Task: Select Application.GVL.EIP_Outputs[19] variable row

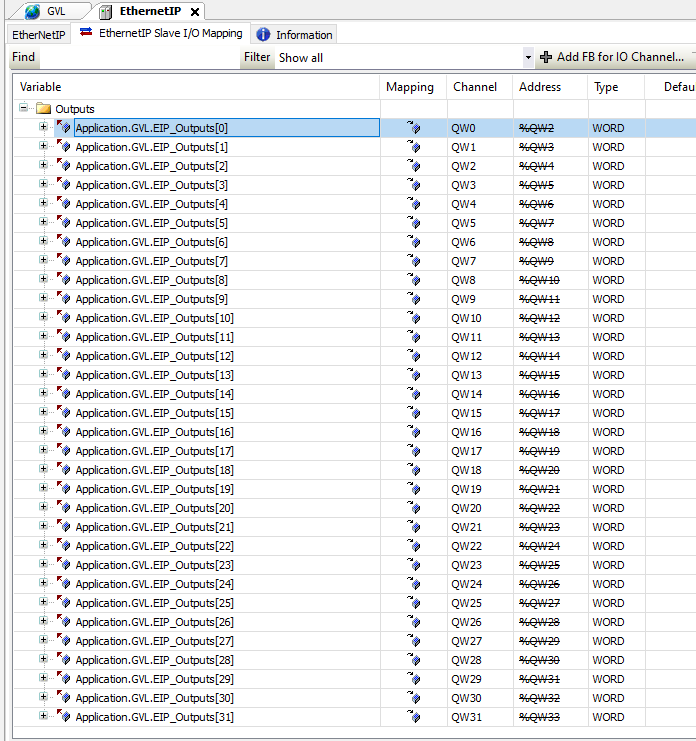Action: point(154,489)
